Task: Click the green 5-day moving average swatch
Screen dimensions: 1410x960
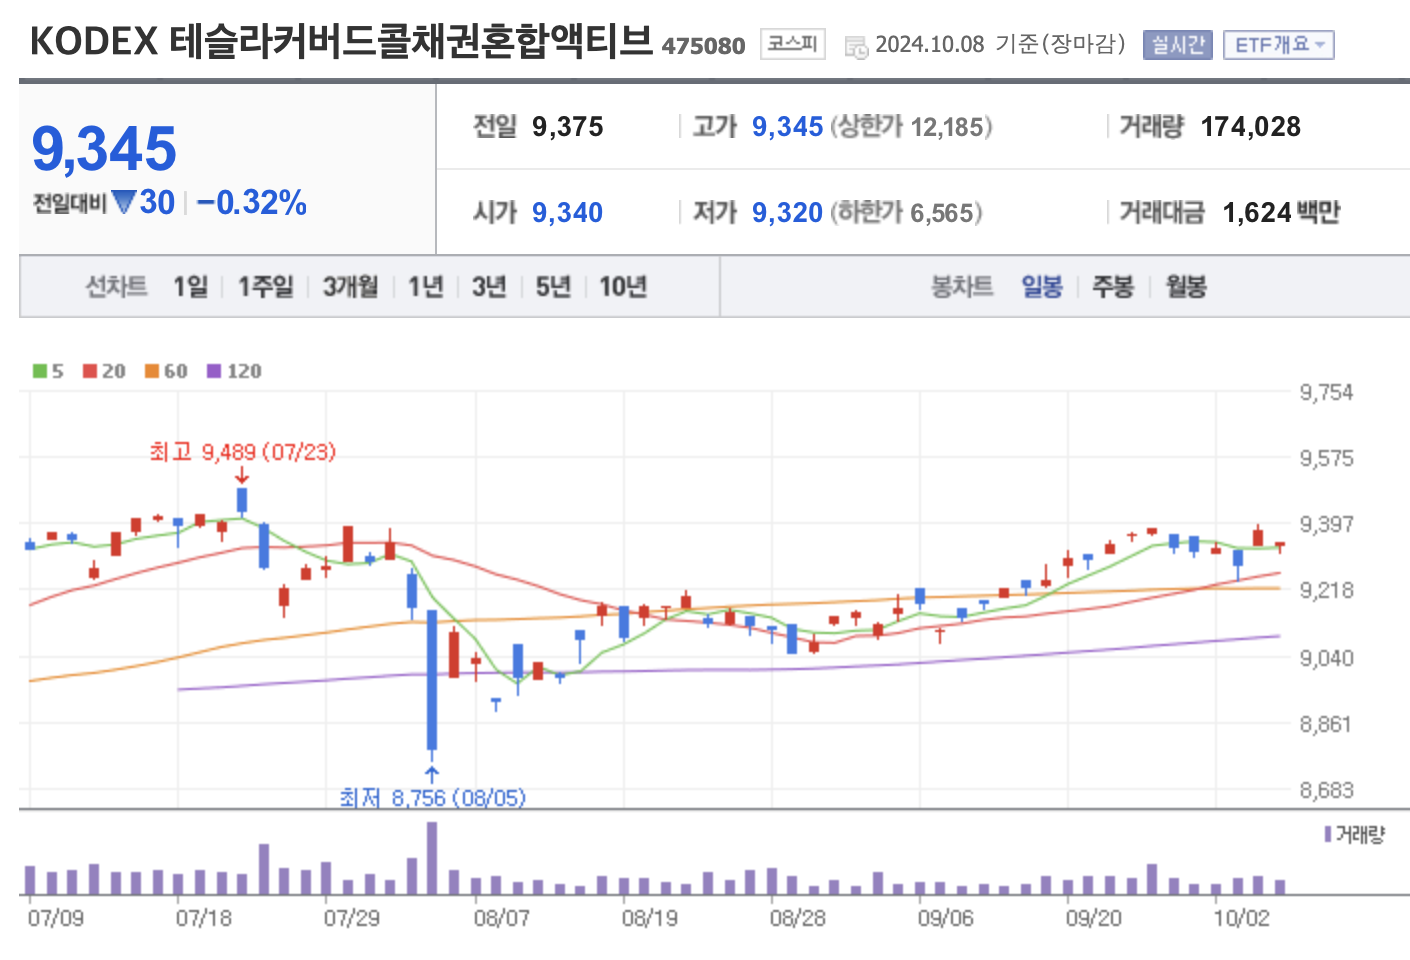Action: click(40, 371)
